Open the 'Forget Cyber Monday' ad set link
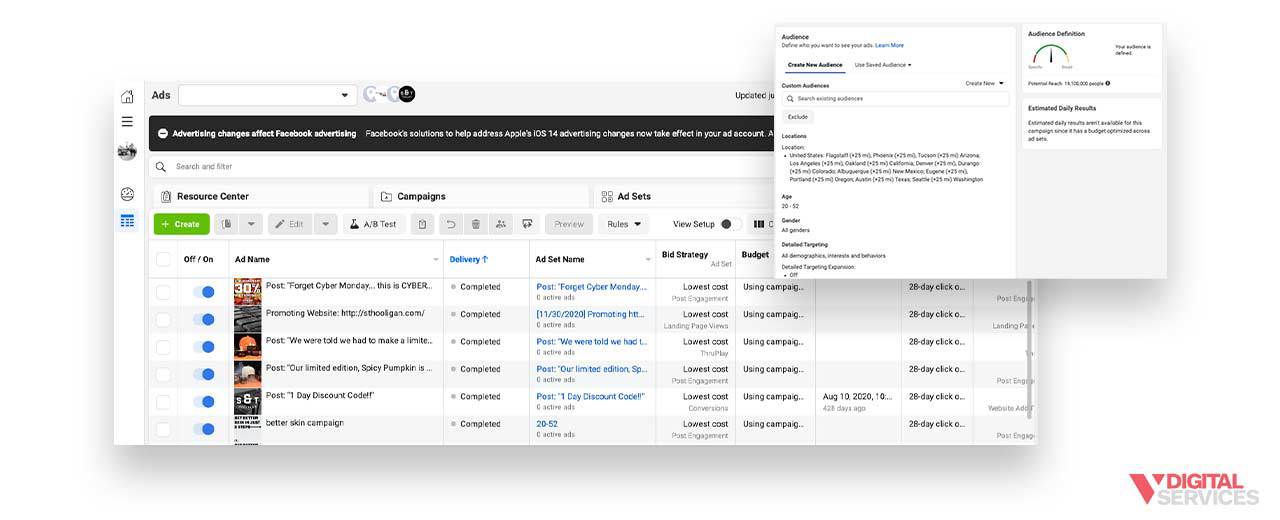 [x=590, y=287]
